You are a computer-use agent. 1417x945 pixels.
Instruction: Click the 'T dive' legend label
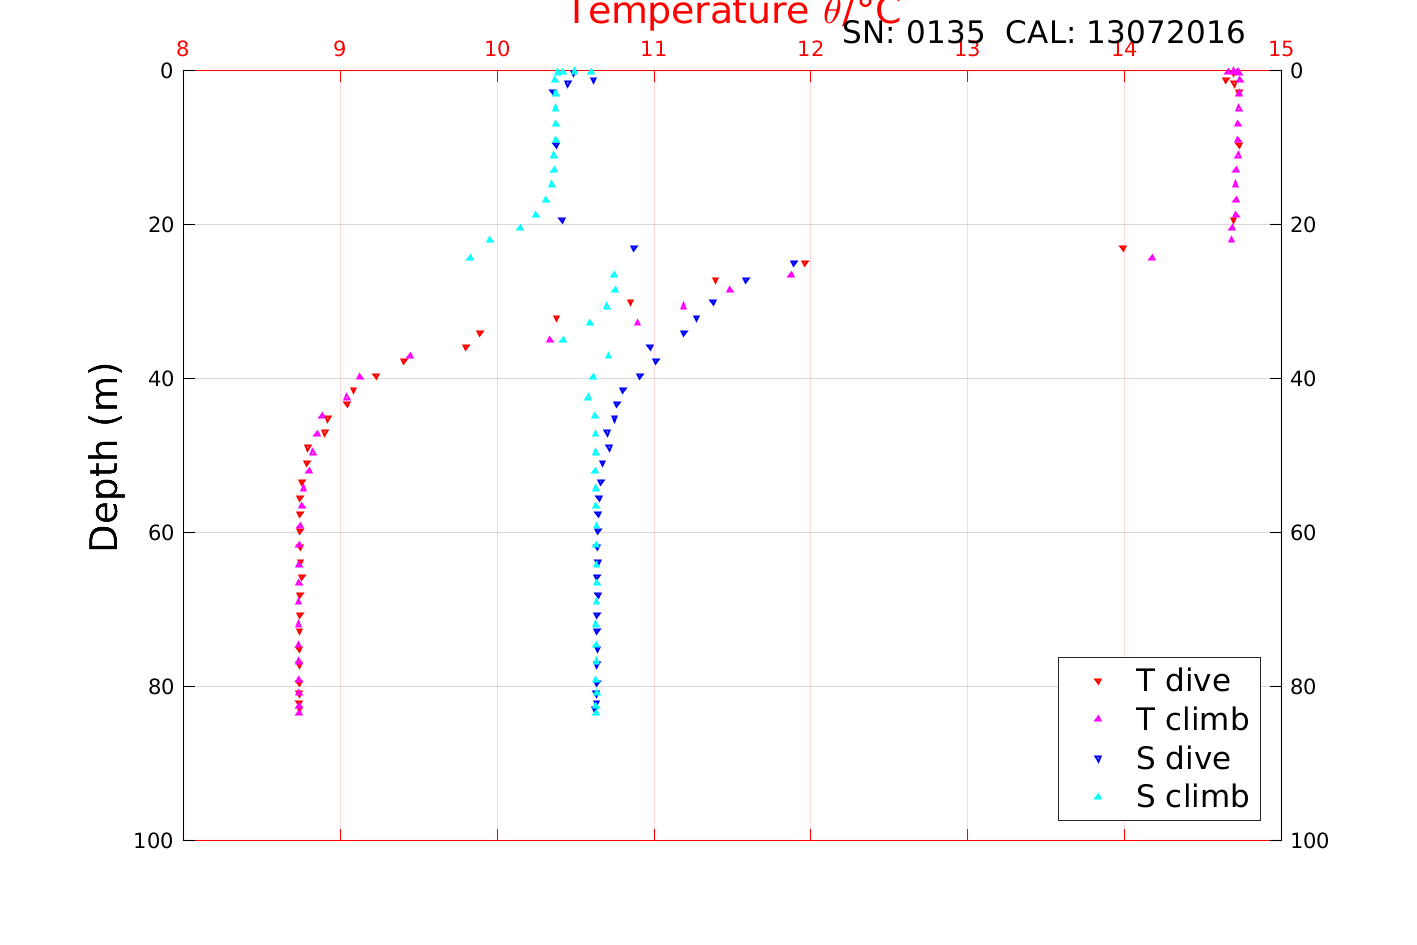(1183, 681)
